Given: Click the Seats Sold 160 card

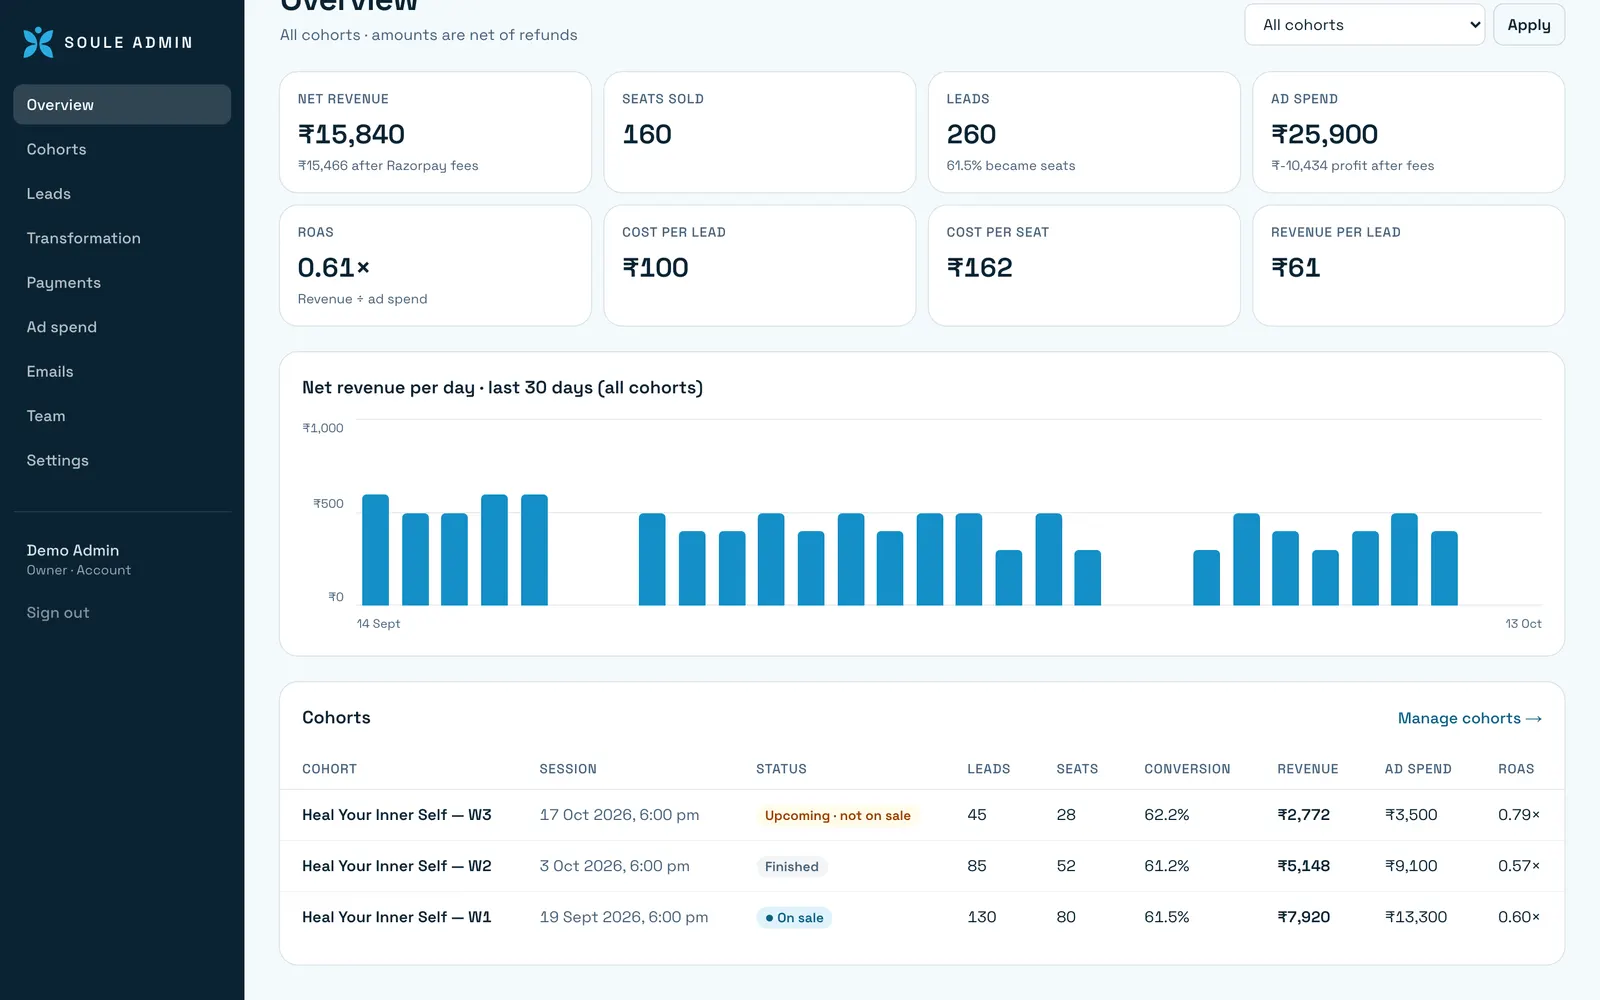Looking at the screenshot, I should click(x=760, y=132).
